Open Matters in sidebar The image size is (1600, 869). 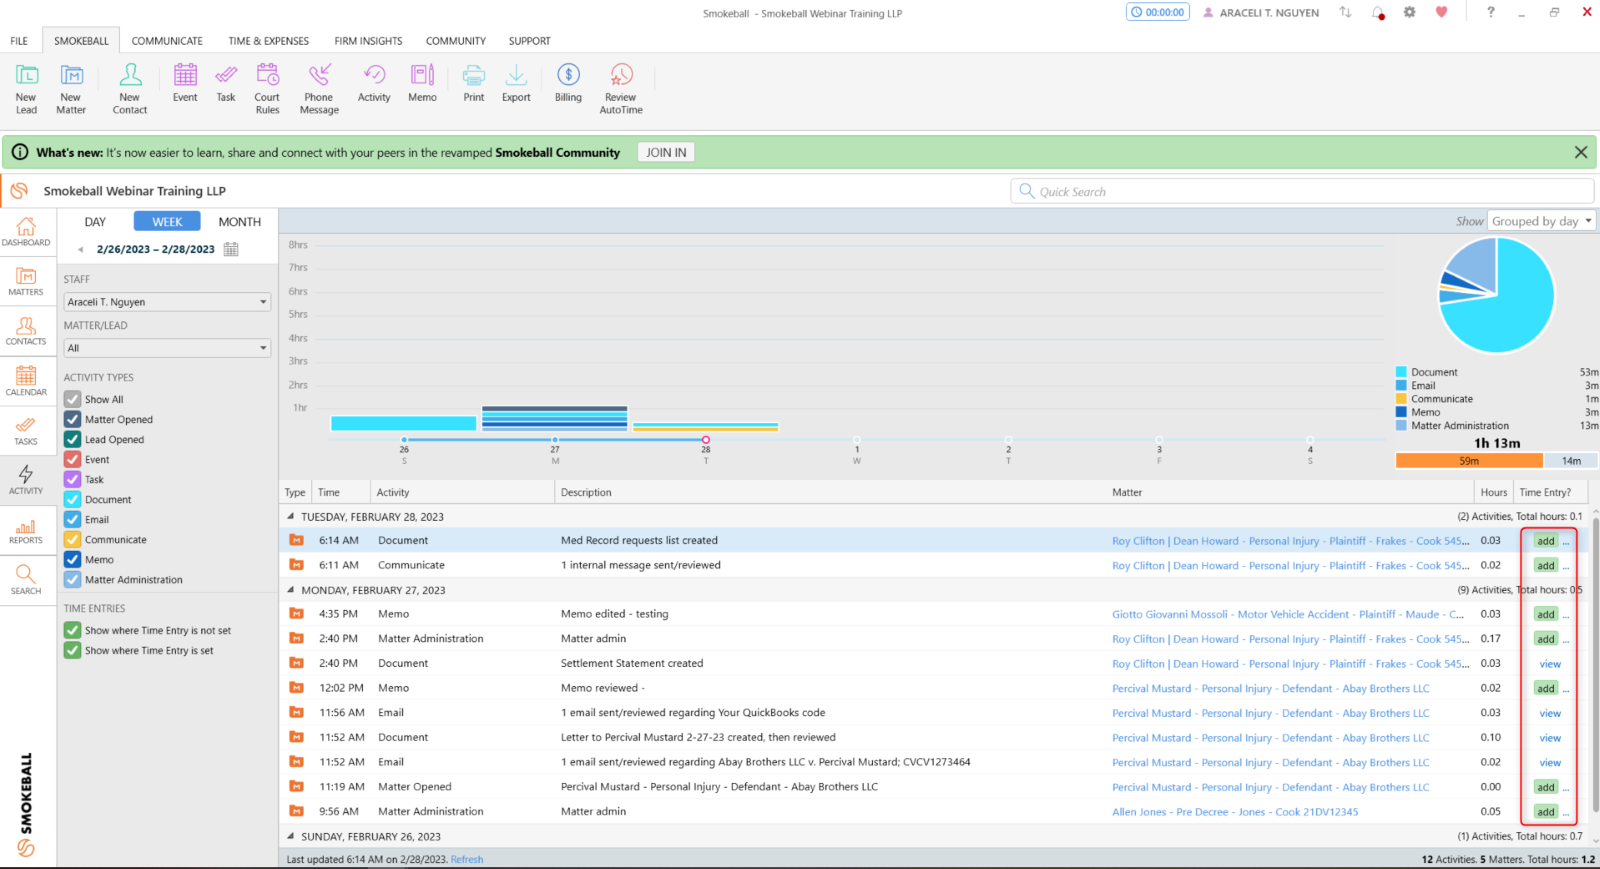[x=26, y=282]
